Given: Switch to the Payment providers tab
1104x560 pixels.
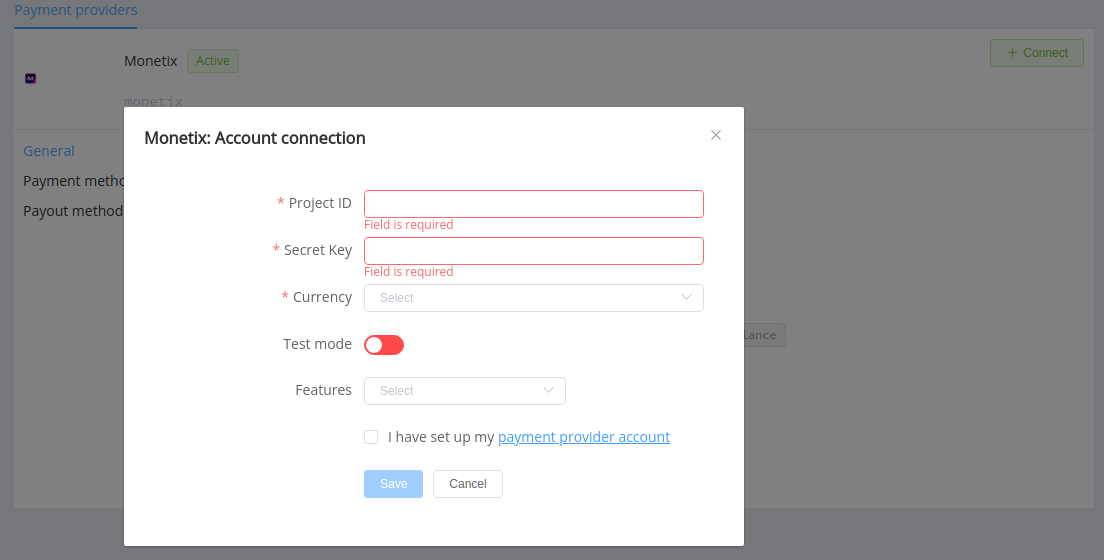Looking at the screenshot, I should tap(75, 11).
